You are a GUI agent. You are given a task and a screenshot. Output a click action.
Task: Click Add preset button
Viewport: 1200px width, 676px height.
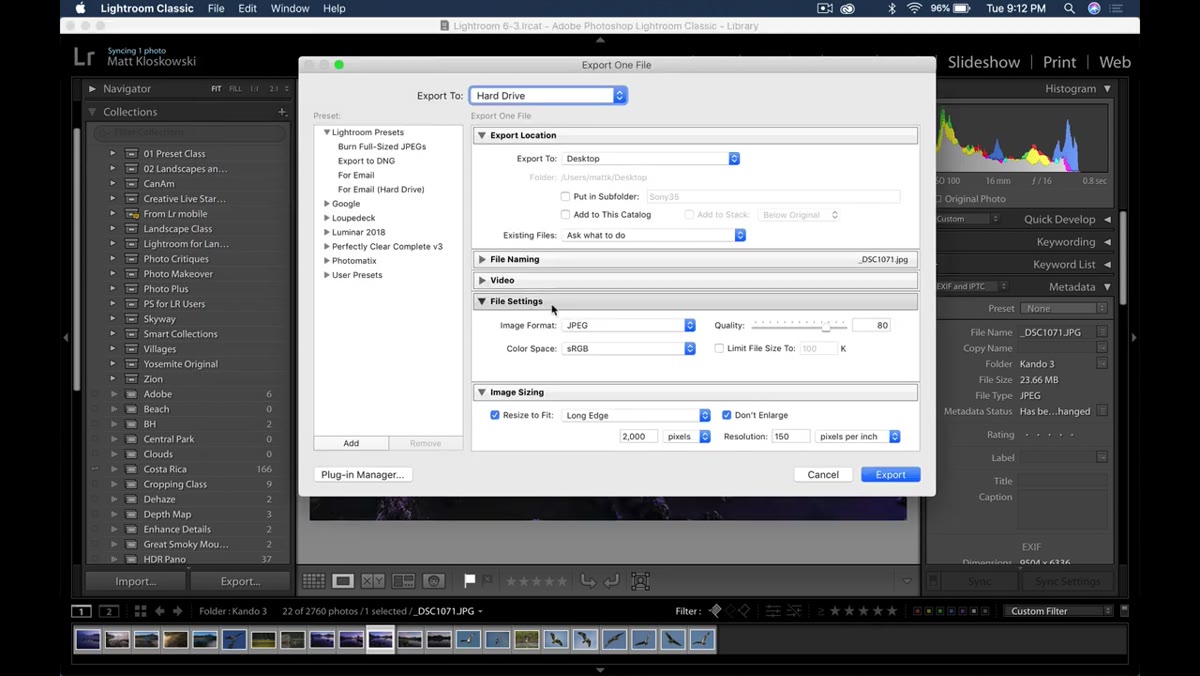351,443
